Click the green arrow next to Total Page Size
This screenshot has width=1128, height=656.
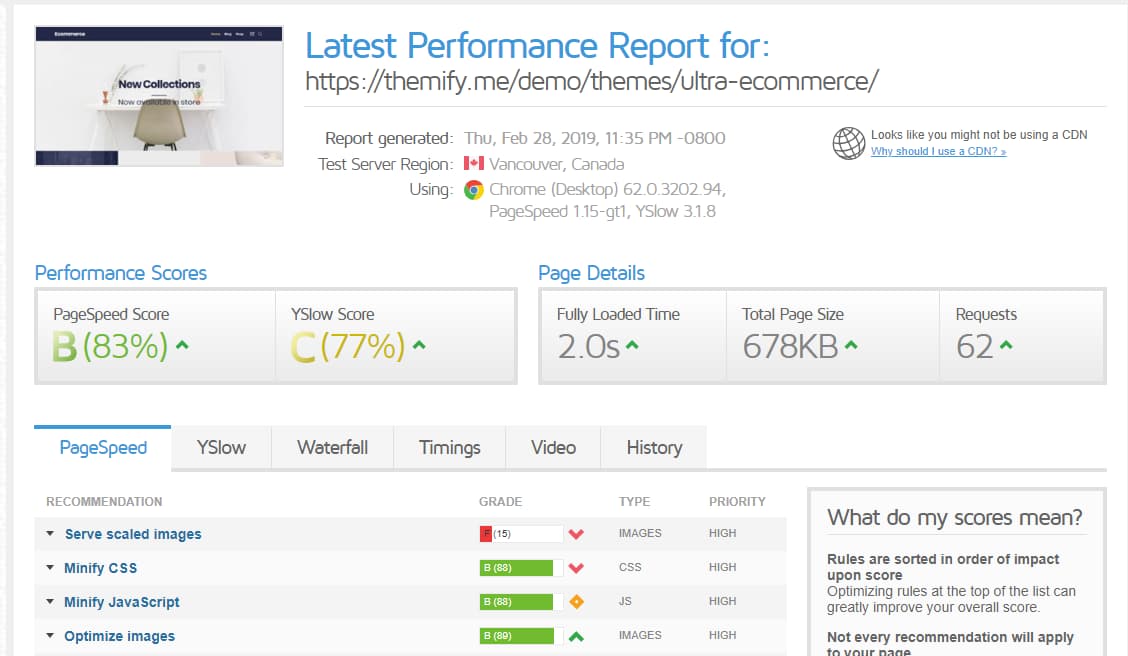(850, 346)
